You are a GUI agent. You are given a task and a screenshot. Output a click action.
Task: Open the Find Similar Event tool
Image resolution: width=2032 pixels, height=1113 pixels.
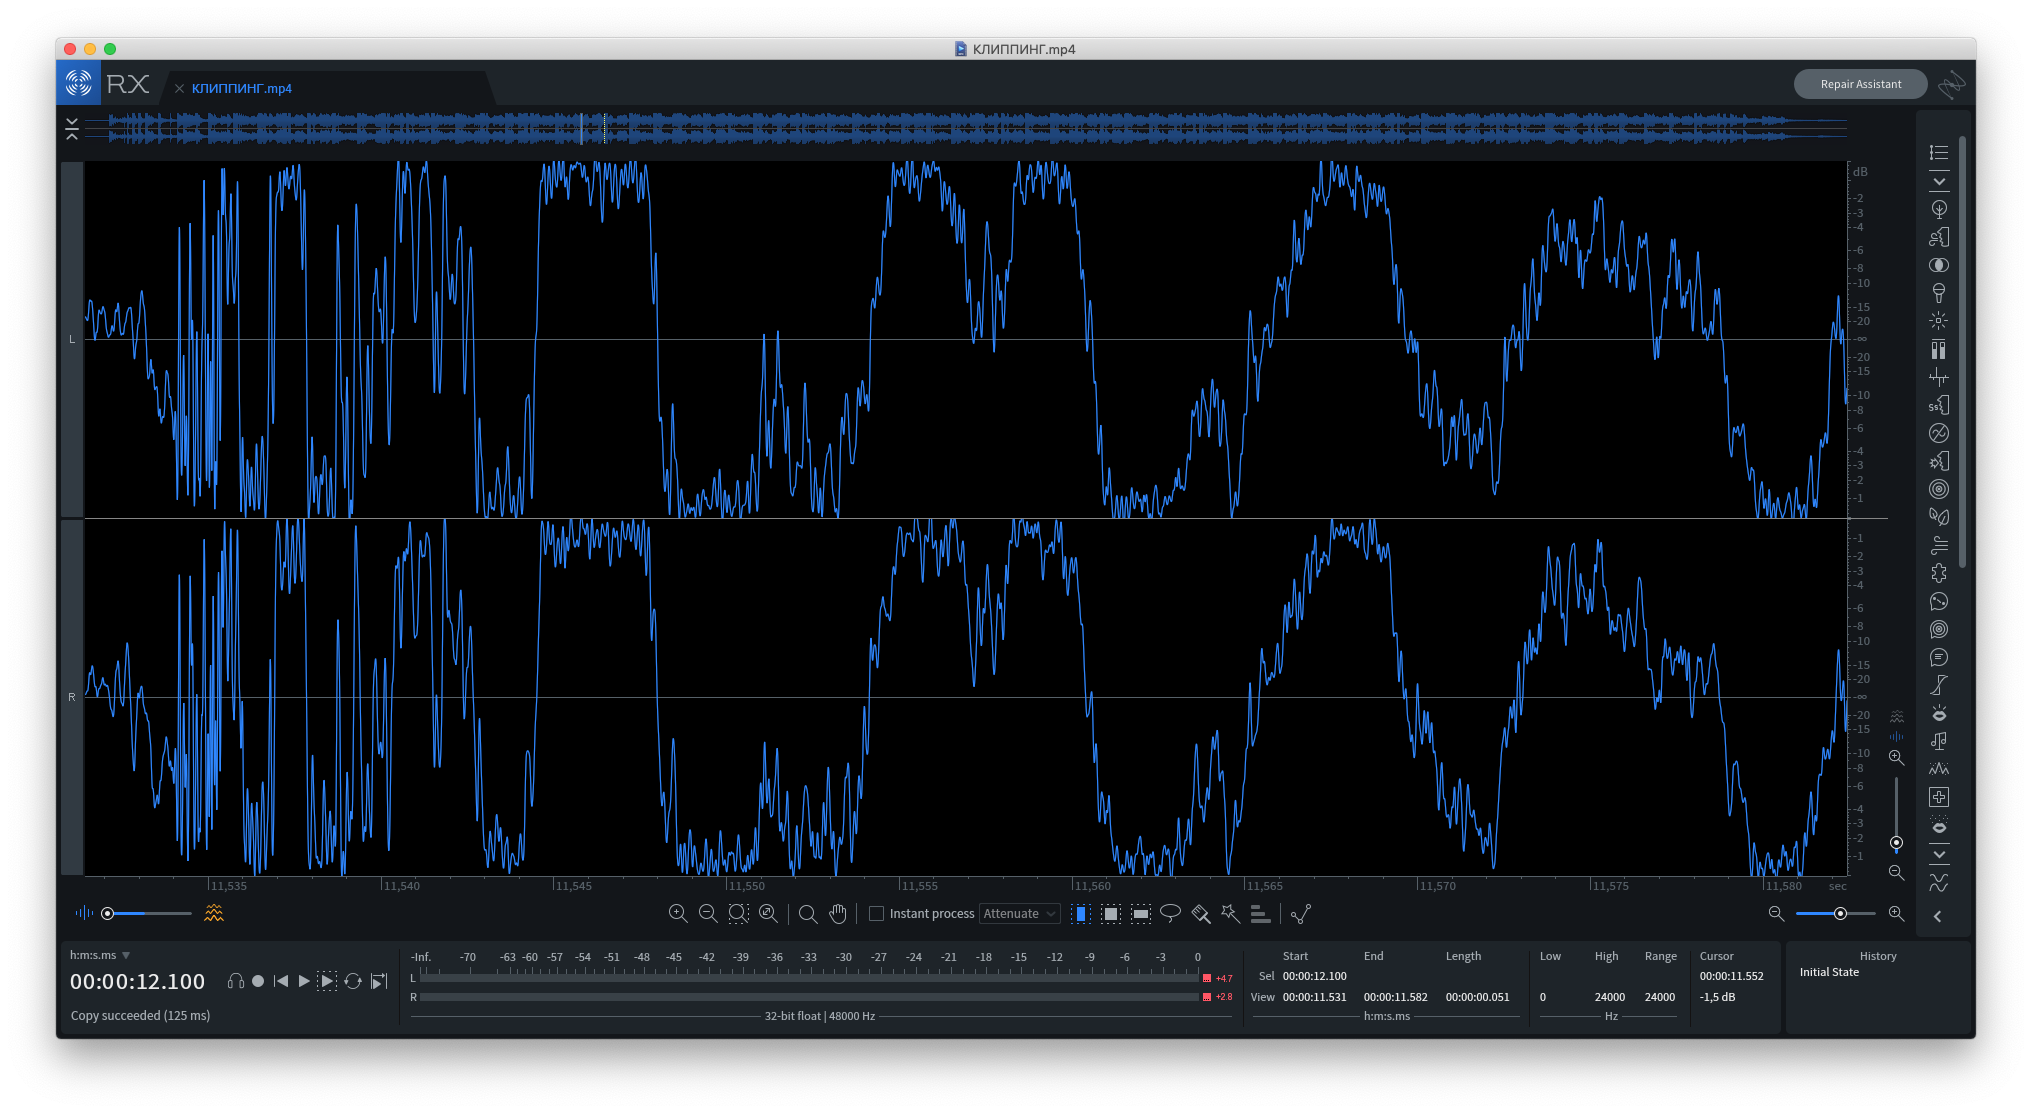(1260, 913)
